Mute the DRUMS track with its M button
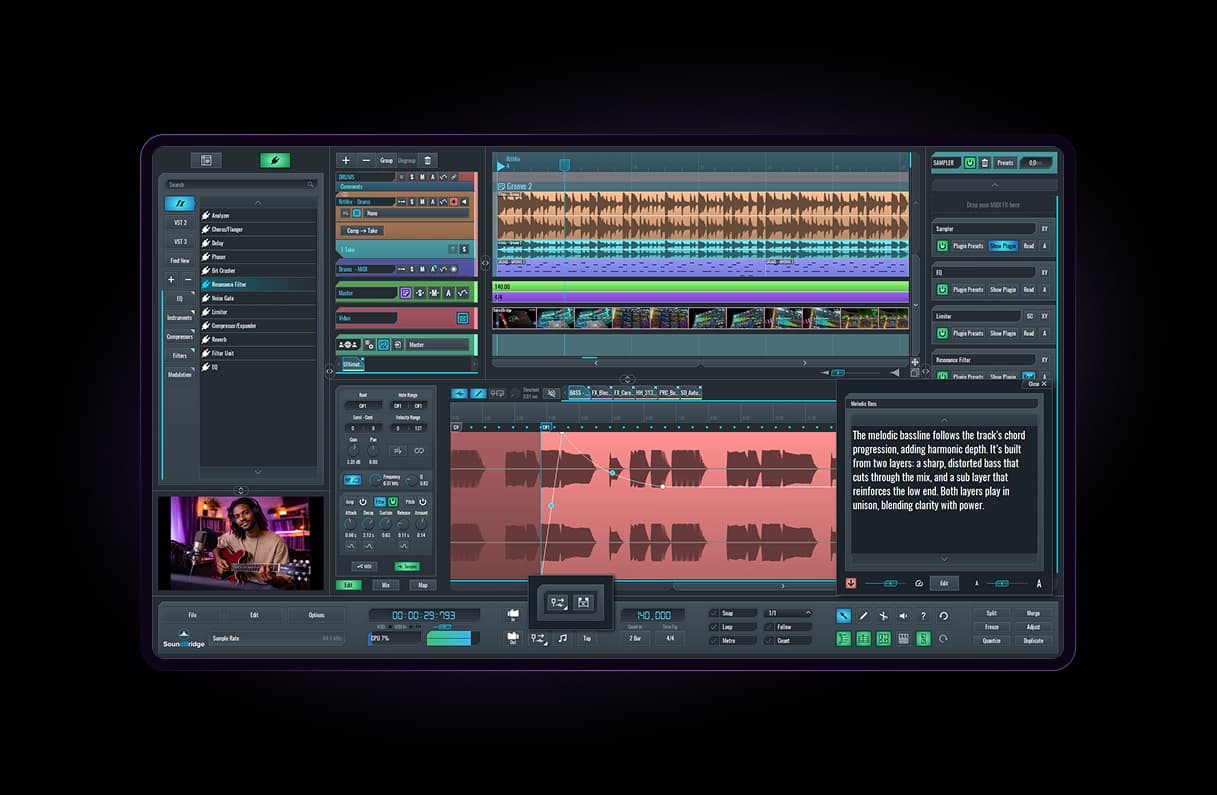This screenshot has height=795, width=1217. tap(422, 177)
